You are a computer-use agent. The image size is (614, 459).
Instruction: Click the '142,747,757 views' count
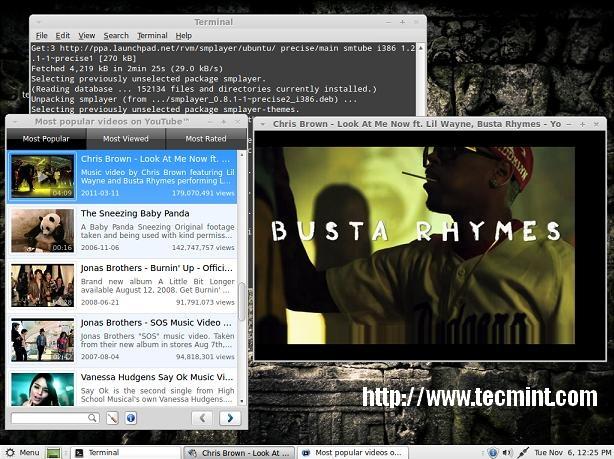coord(203,248)
